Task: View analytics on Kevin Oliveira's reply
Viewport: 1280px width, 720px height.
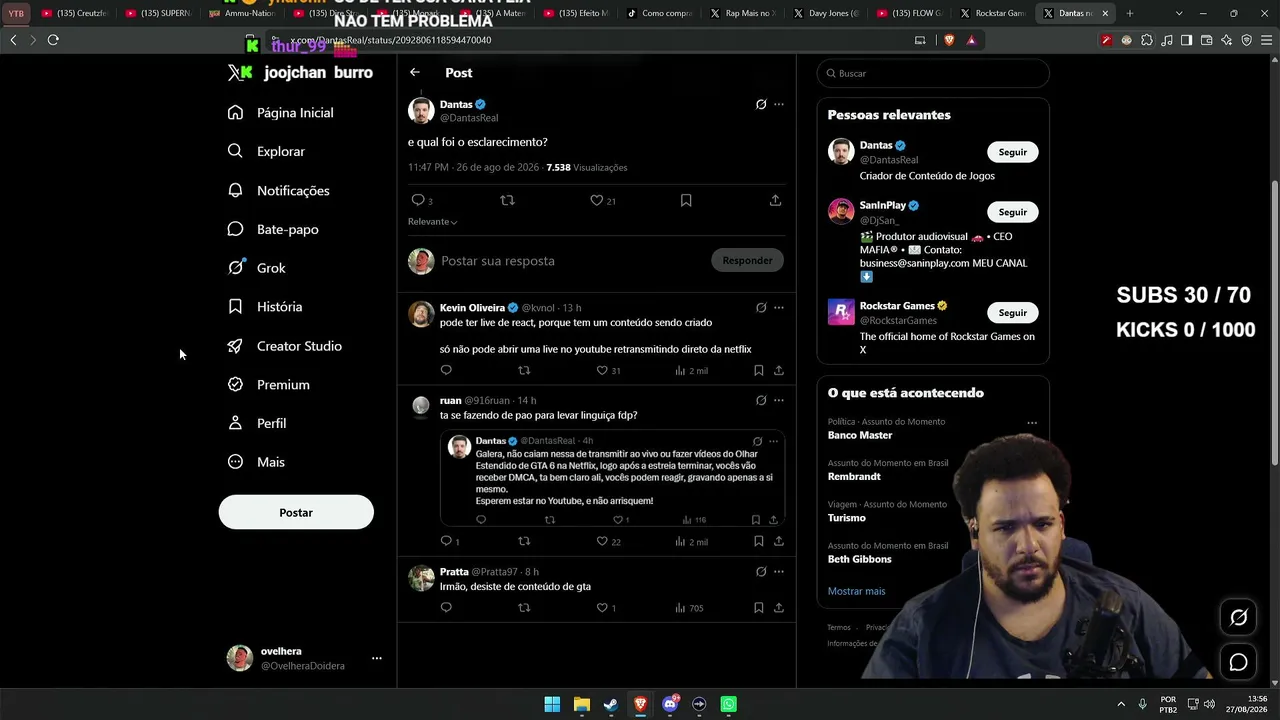Action: click(691, 370)
